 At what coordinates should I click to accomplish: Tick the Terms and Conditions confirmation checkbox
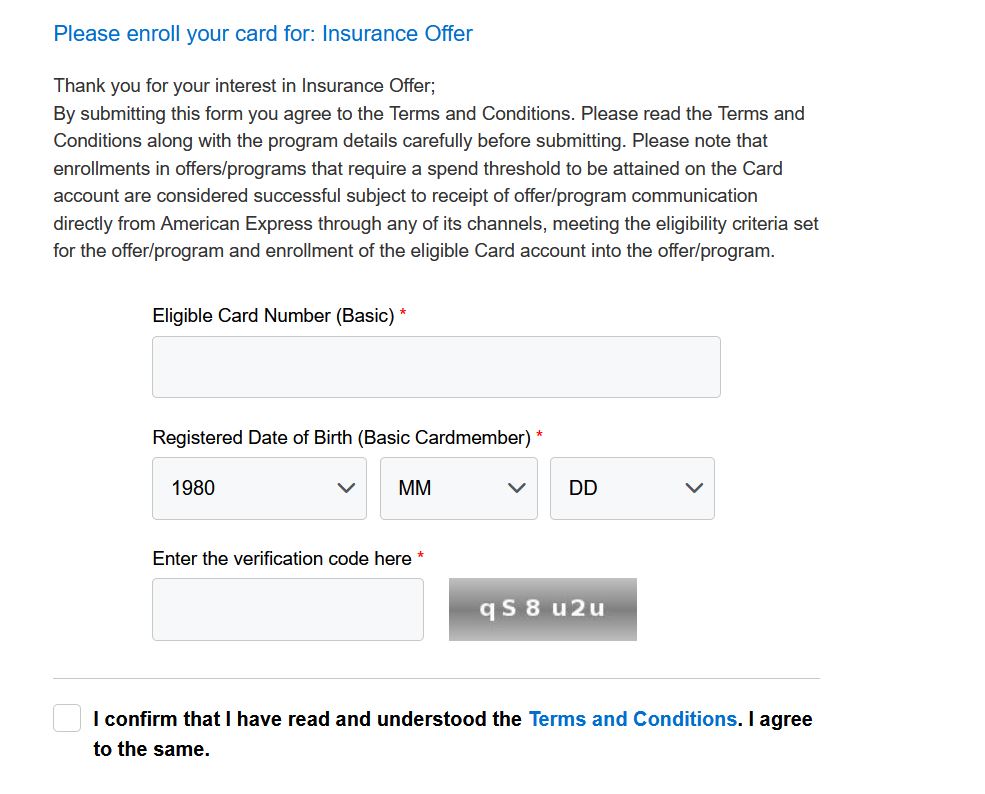(67, 718)
